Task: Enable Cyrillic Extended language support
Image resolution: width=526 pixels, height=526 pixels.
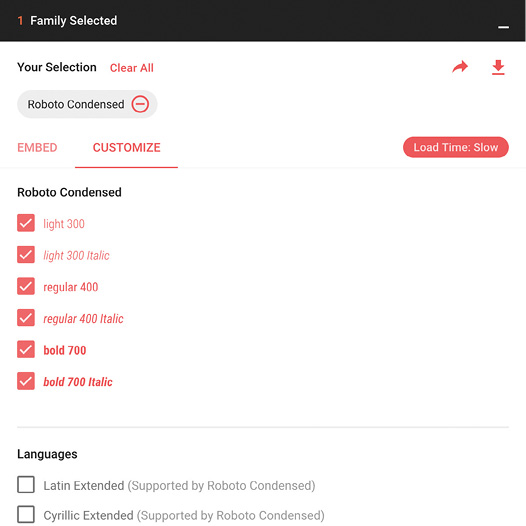Action: coord(26,514)
